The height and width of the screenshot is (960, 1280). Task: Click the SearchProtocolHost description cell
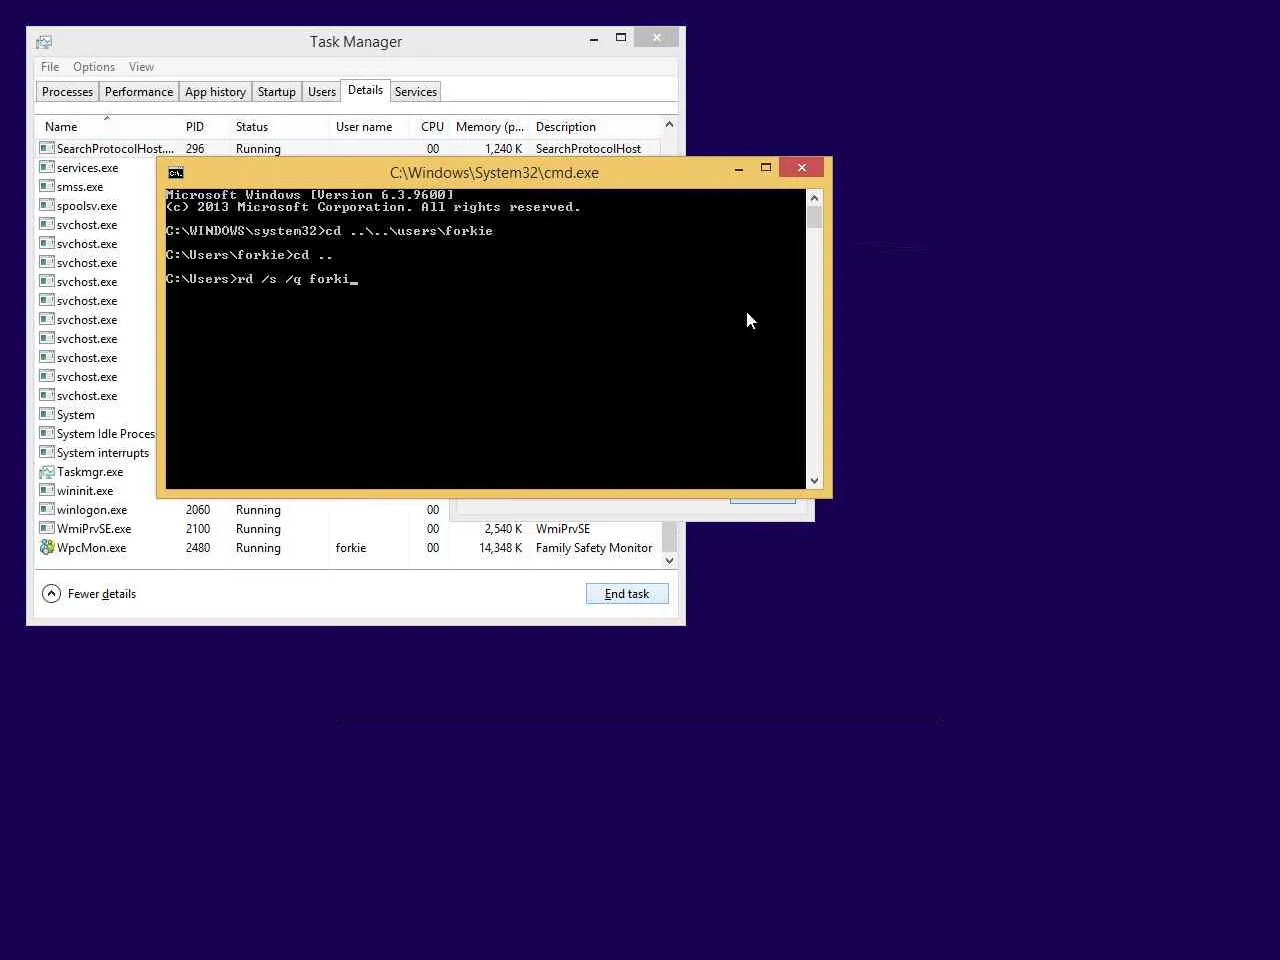point(588,149)
